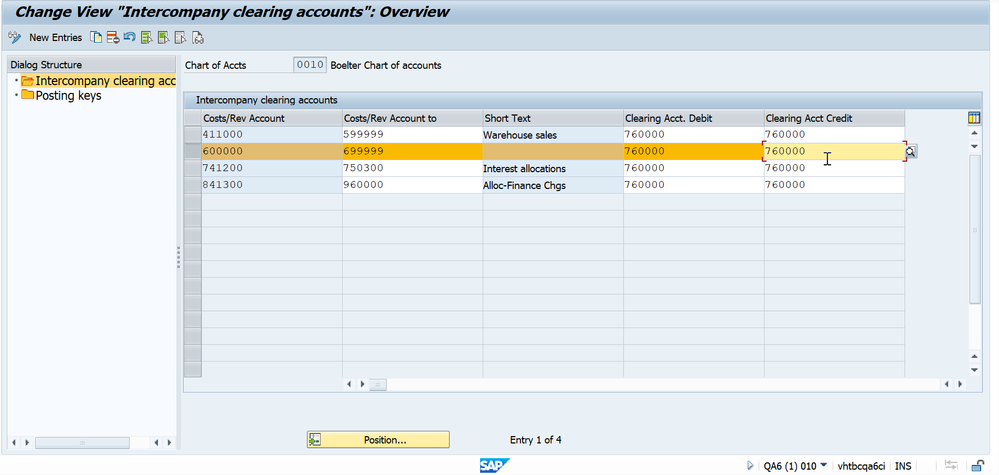Click the Delete row icon

[x=113, y=38]
